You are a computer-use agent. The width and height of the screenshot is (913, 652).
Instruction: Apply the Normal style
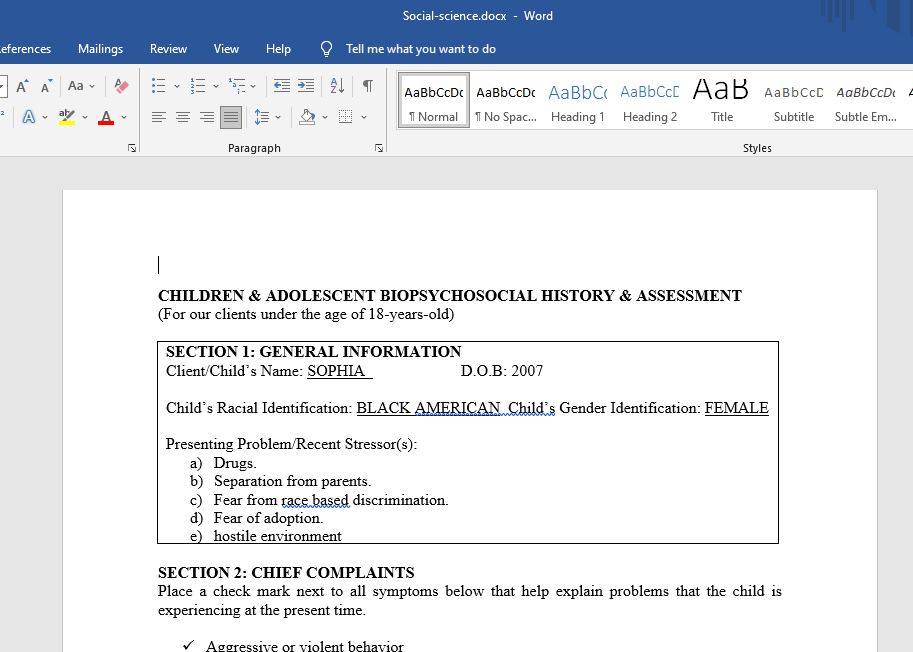(x=434, y=100)
